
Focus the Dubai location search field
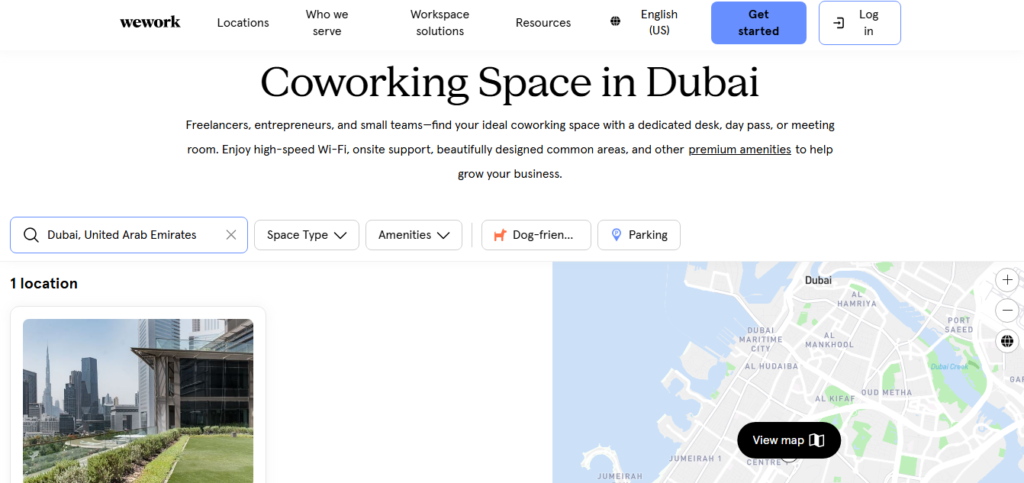tap(129, 235)
